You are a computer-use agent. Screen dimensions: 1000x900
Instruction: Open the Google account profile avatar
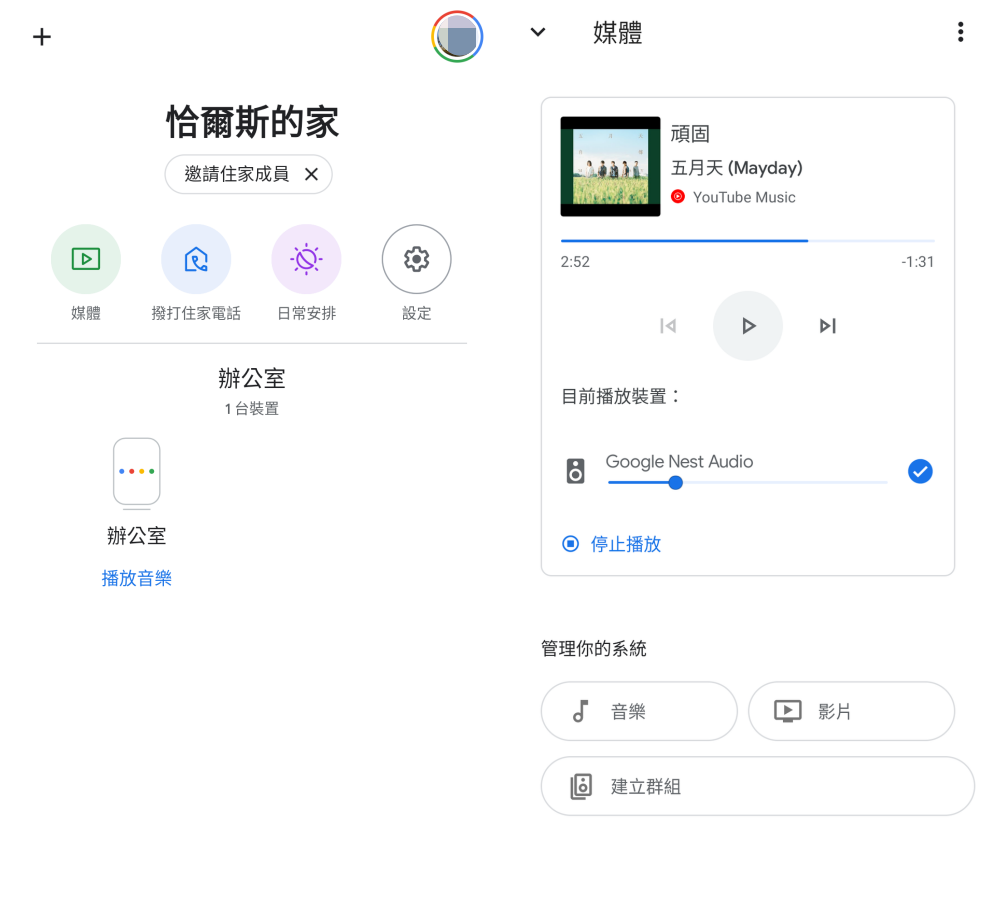tap(457, 38)
